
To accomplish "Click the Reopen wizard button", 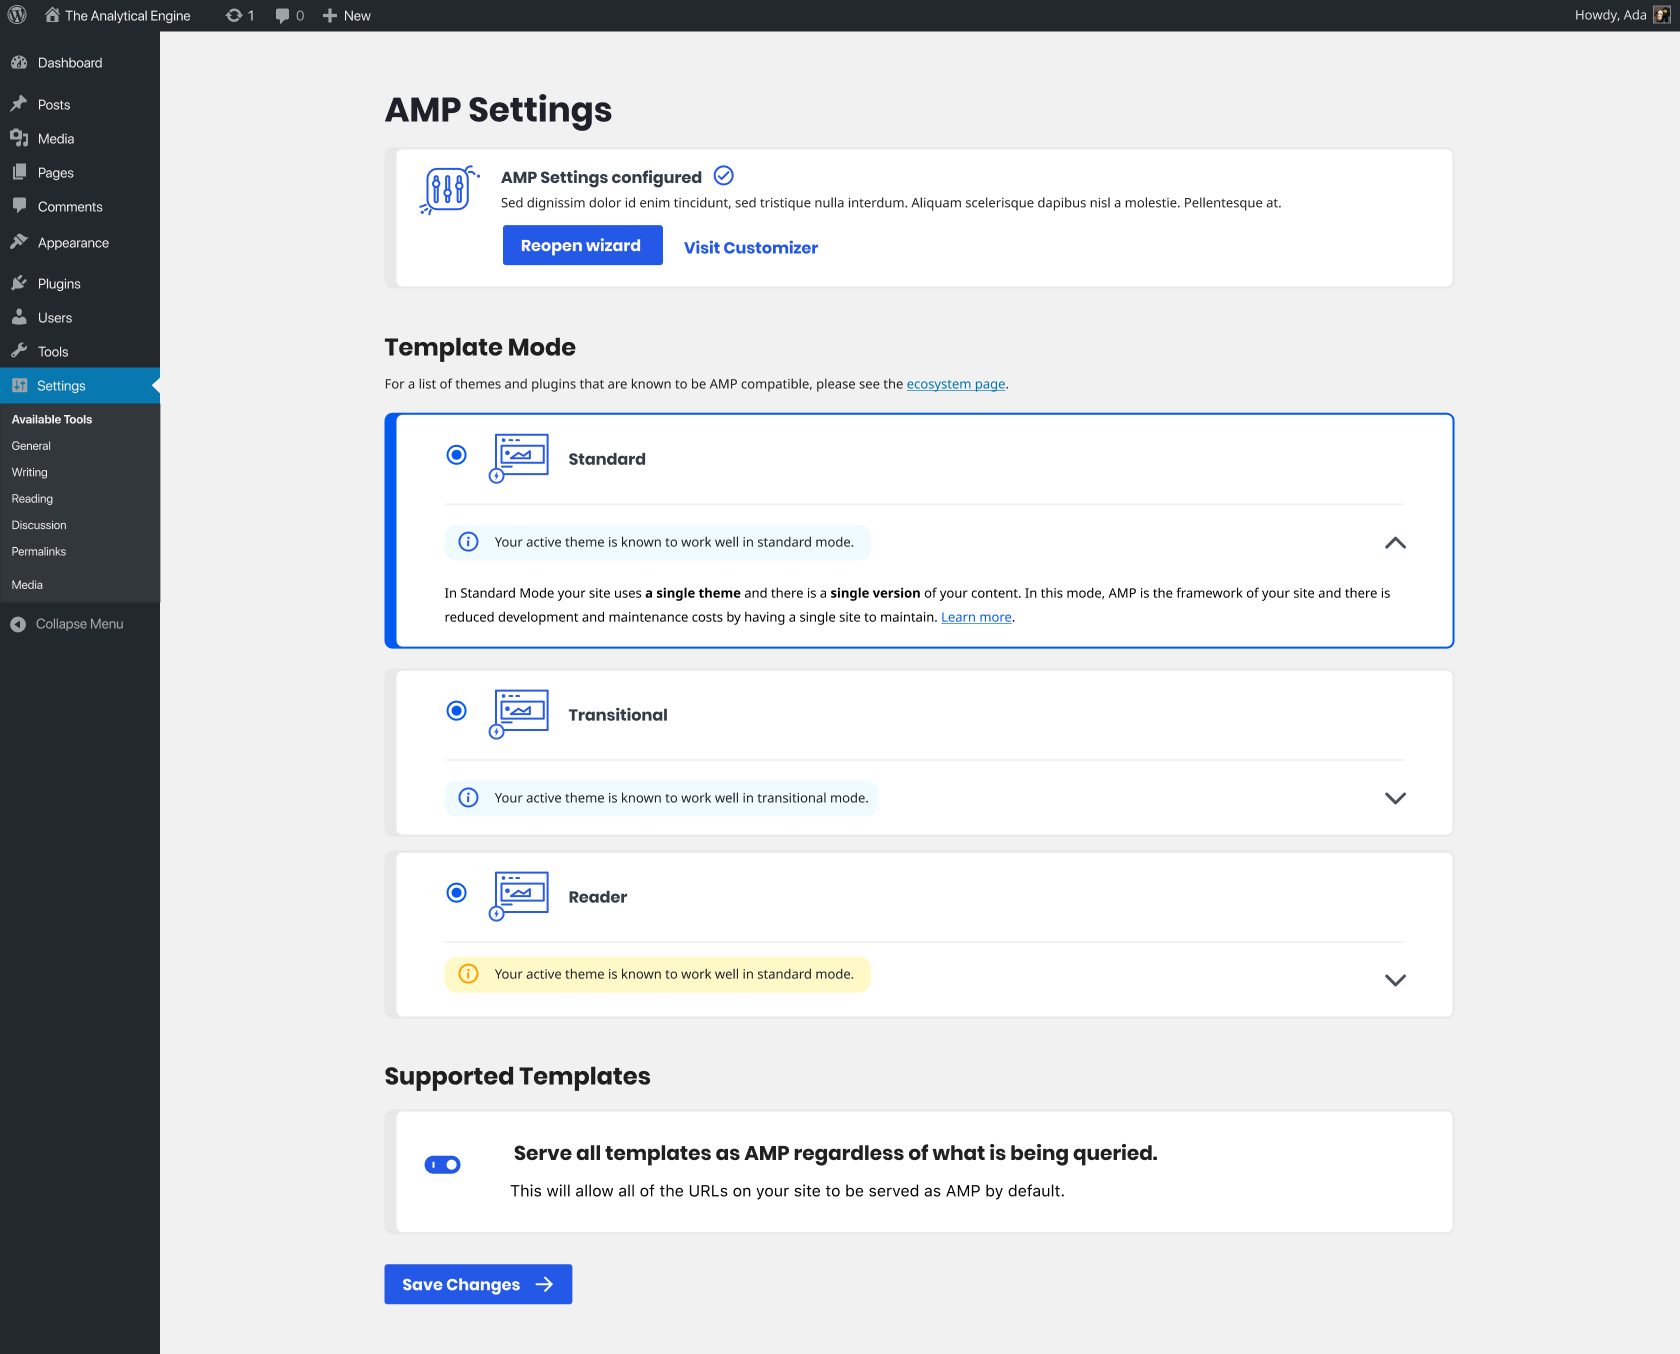I will coord(583,245).
